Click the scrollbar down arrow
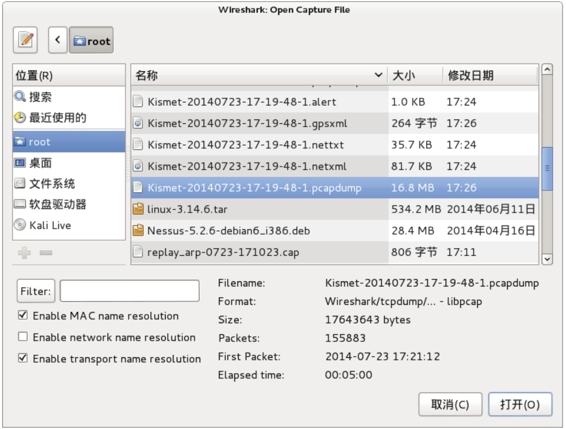Image resolution: width=566 pixels, height=429 pixels. coord(547,259)
